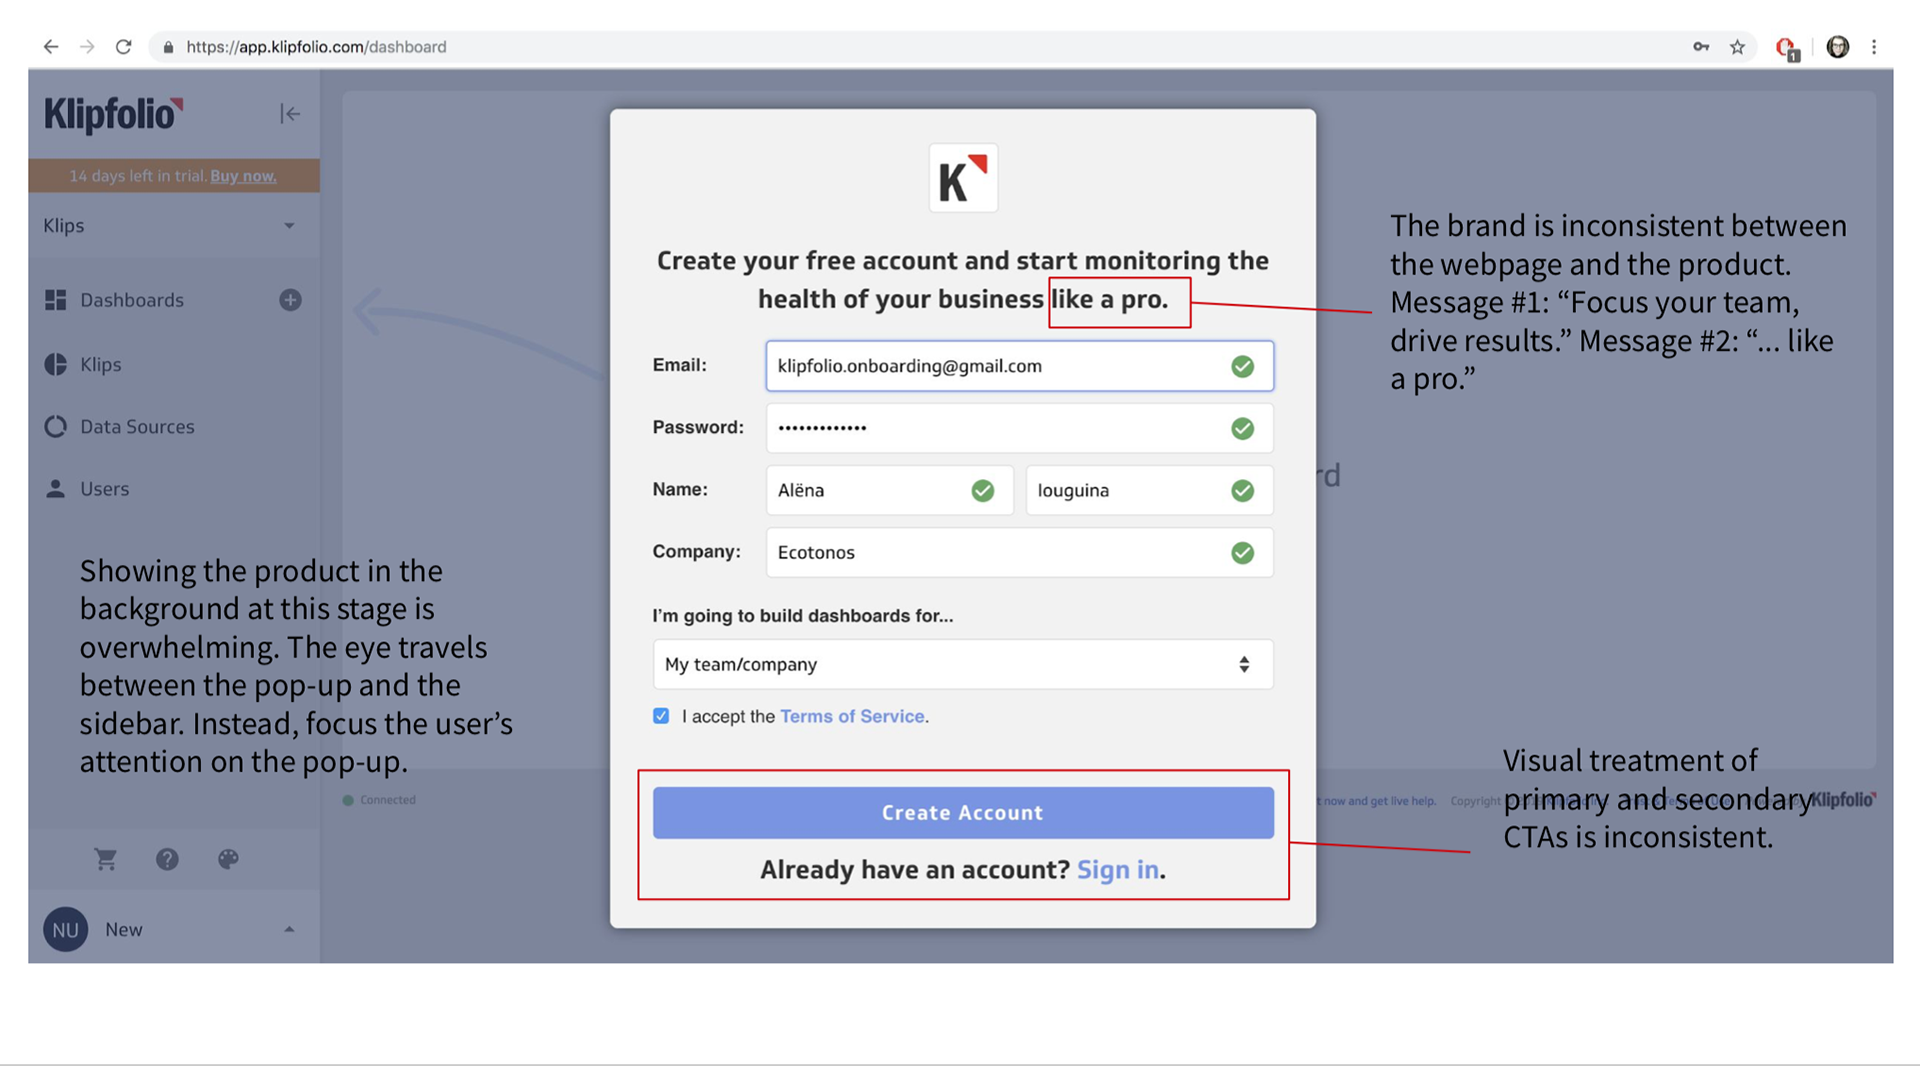Click the first name field Alëna

889,490
